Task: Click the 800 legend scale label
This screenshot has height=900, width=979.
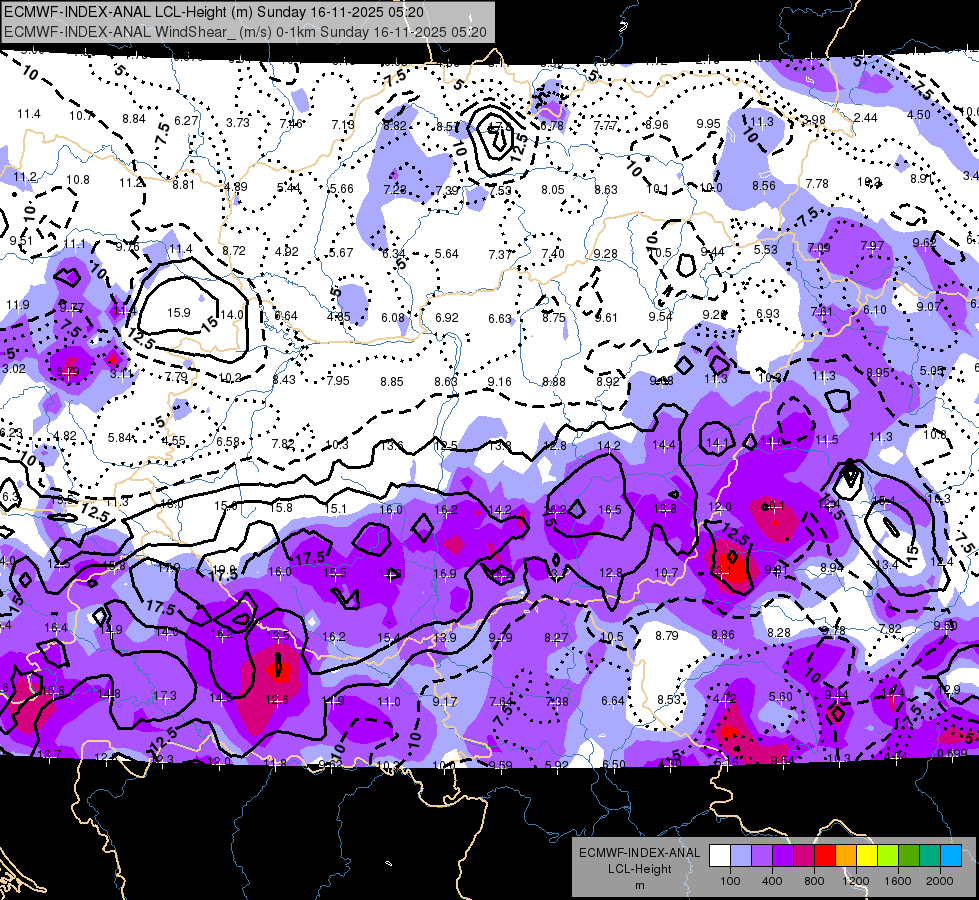Action: (x=814, y=881)
